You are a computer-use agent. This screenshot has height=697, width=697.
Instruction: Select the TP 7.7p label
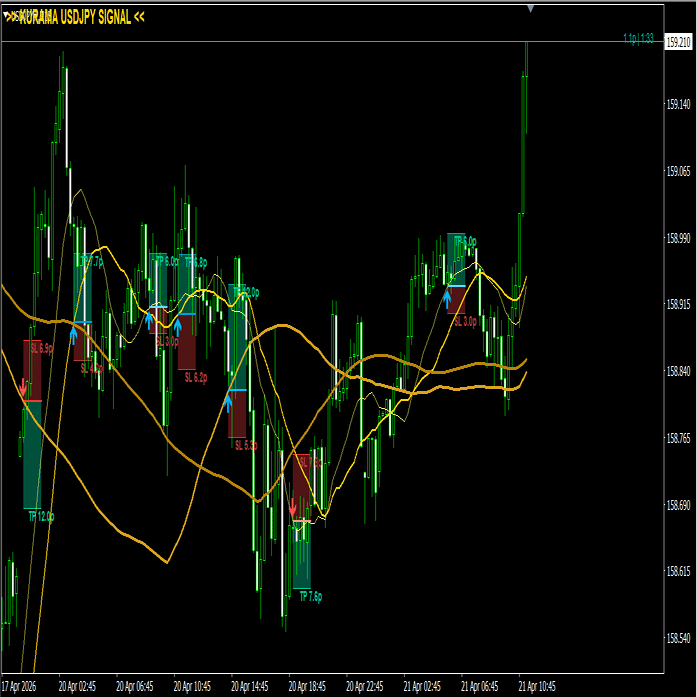(x=92, y=262)
